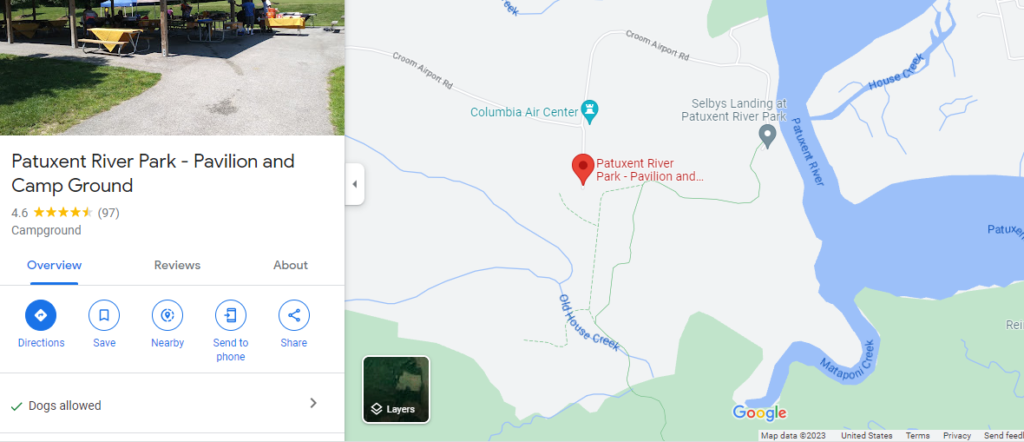Share this location via Share icon
1024x442 pixels.
point(294,316)
